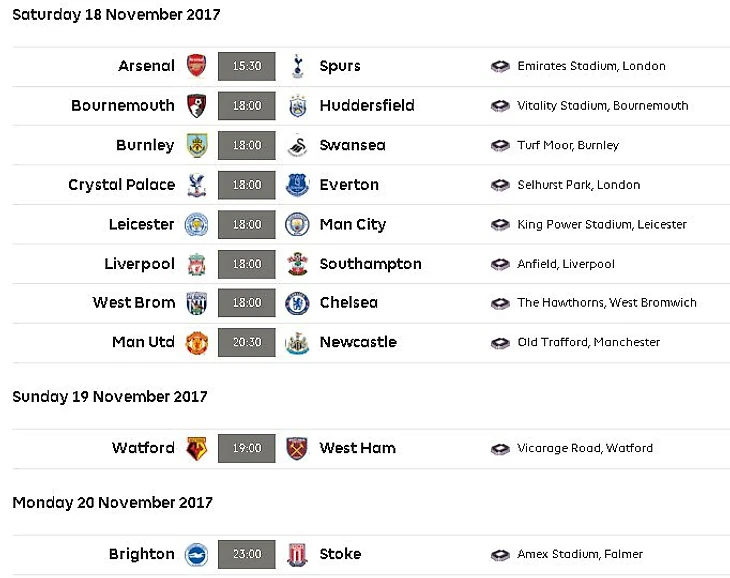Open the 15:30 Arsenal v Spurs kickoff
Image resolution: width=730 pixels, height=578 pixels.
coord(246,66)
